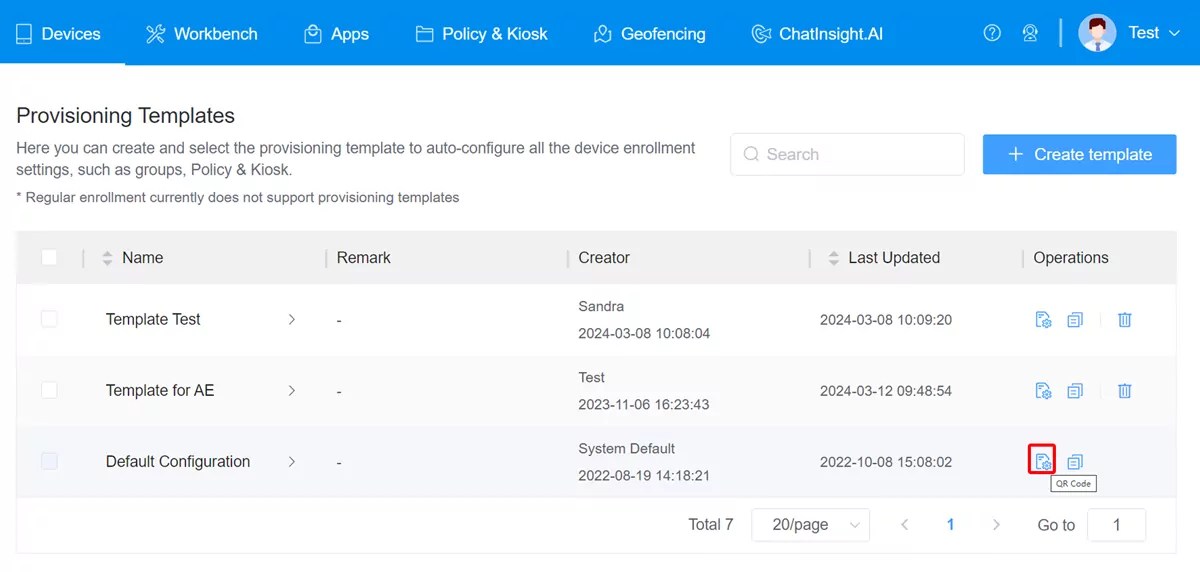
Task: Sort templates by Name column
Action: [x=108, y=258]
